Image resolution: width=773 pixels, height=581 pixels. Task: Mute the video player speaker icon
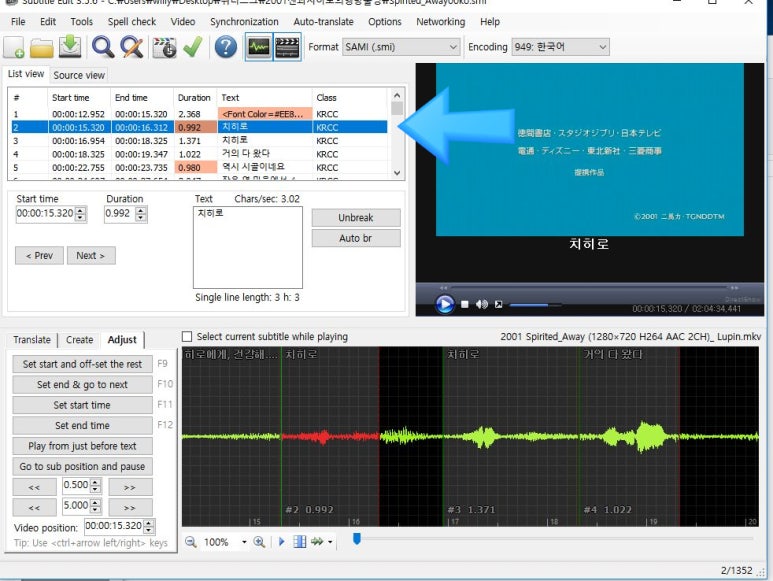[x=481, y=305]
